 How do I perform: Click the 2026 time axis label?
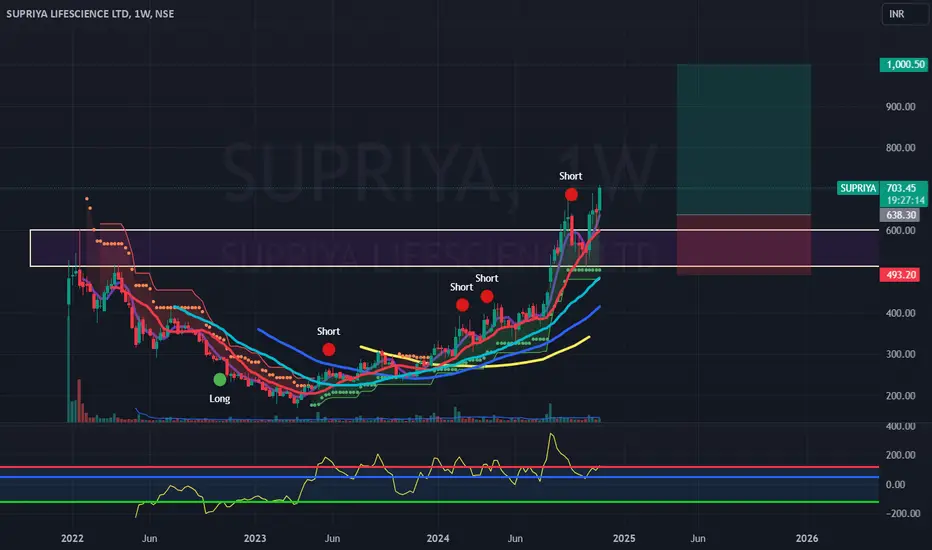807,538
